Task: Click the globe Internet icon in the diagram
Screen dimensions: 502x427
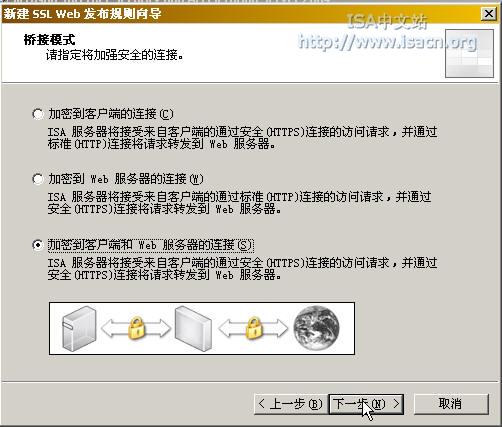Action: 316,328
